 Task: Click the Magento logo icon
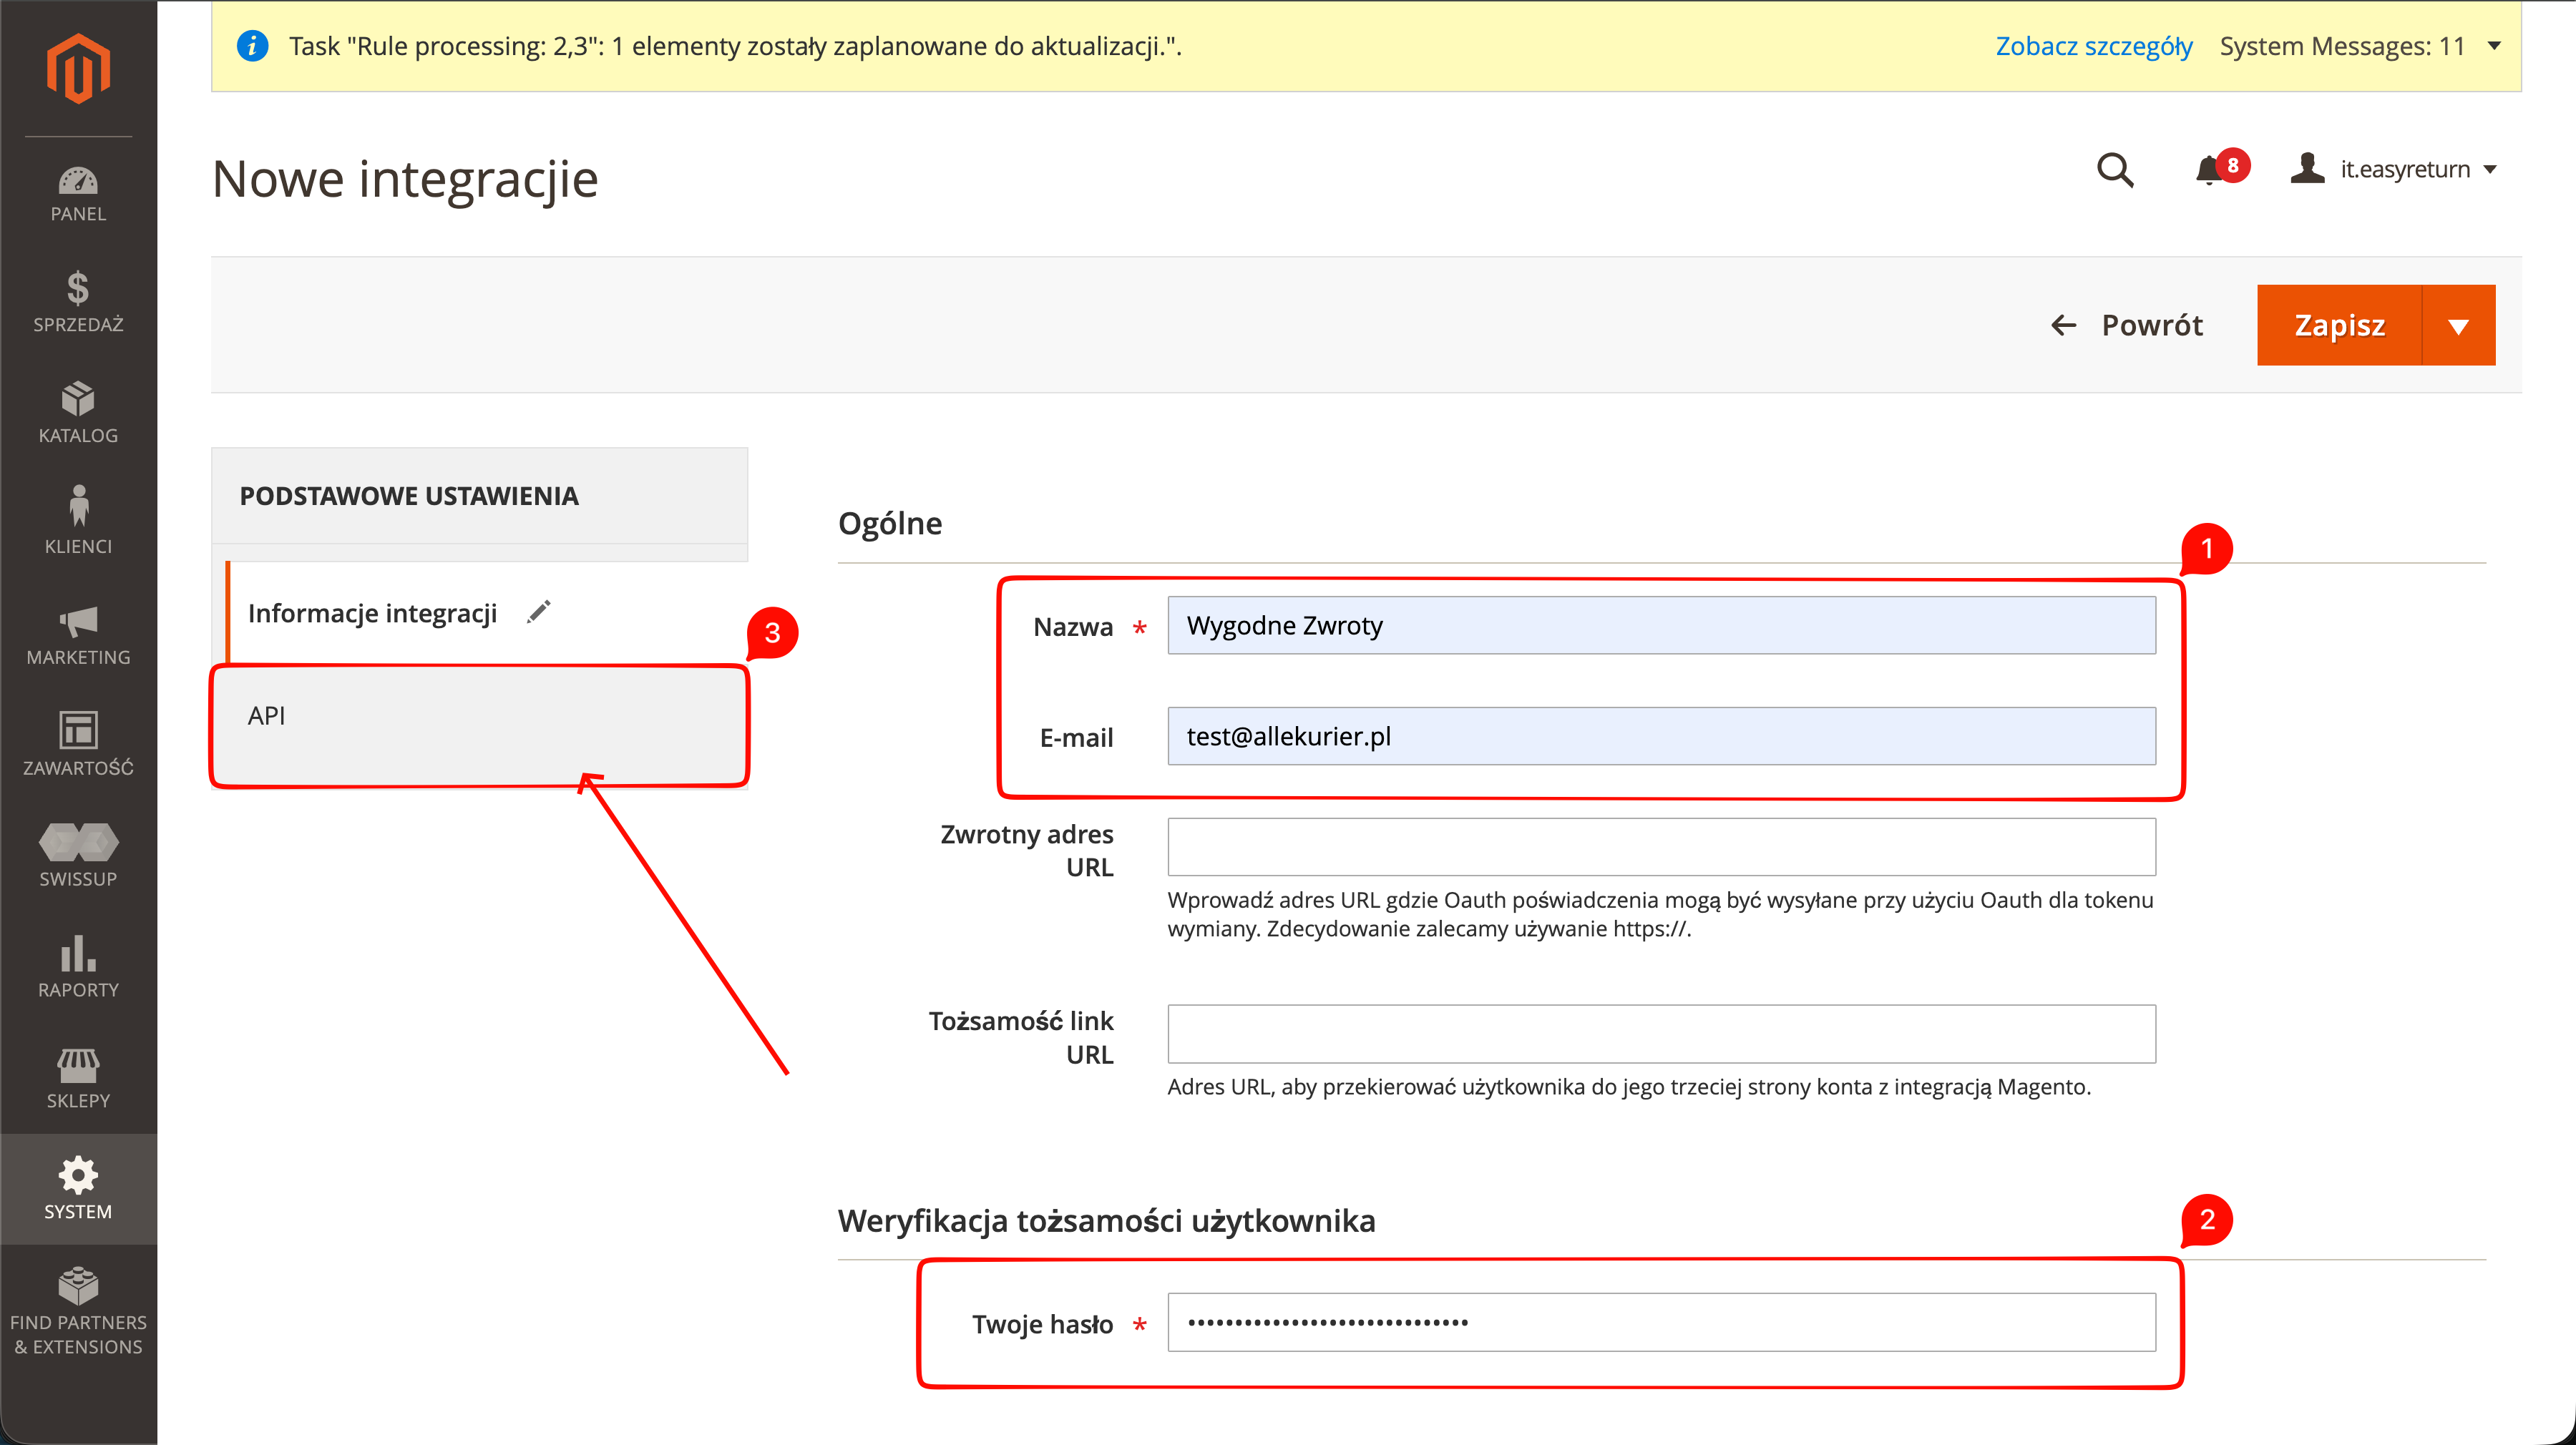(x=78, y=68)
